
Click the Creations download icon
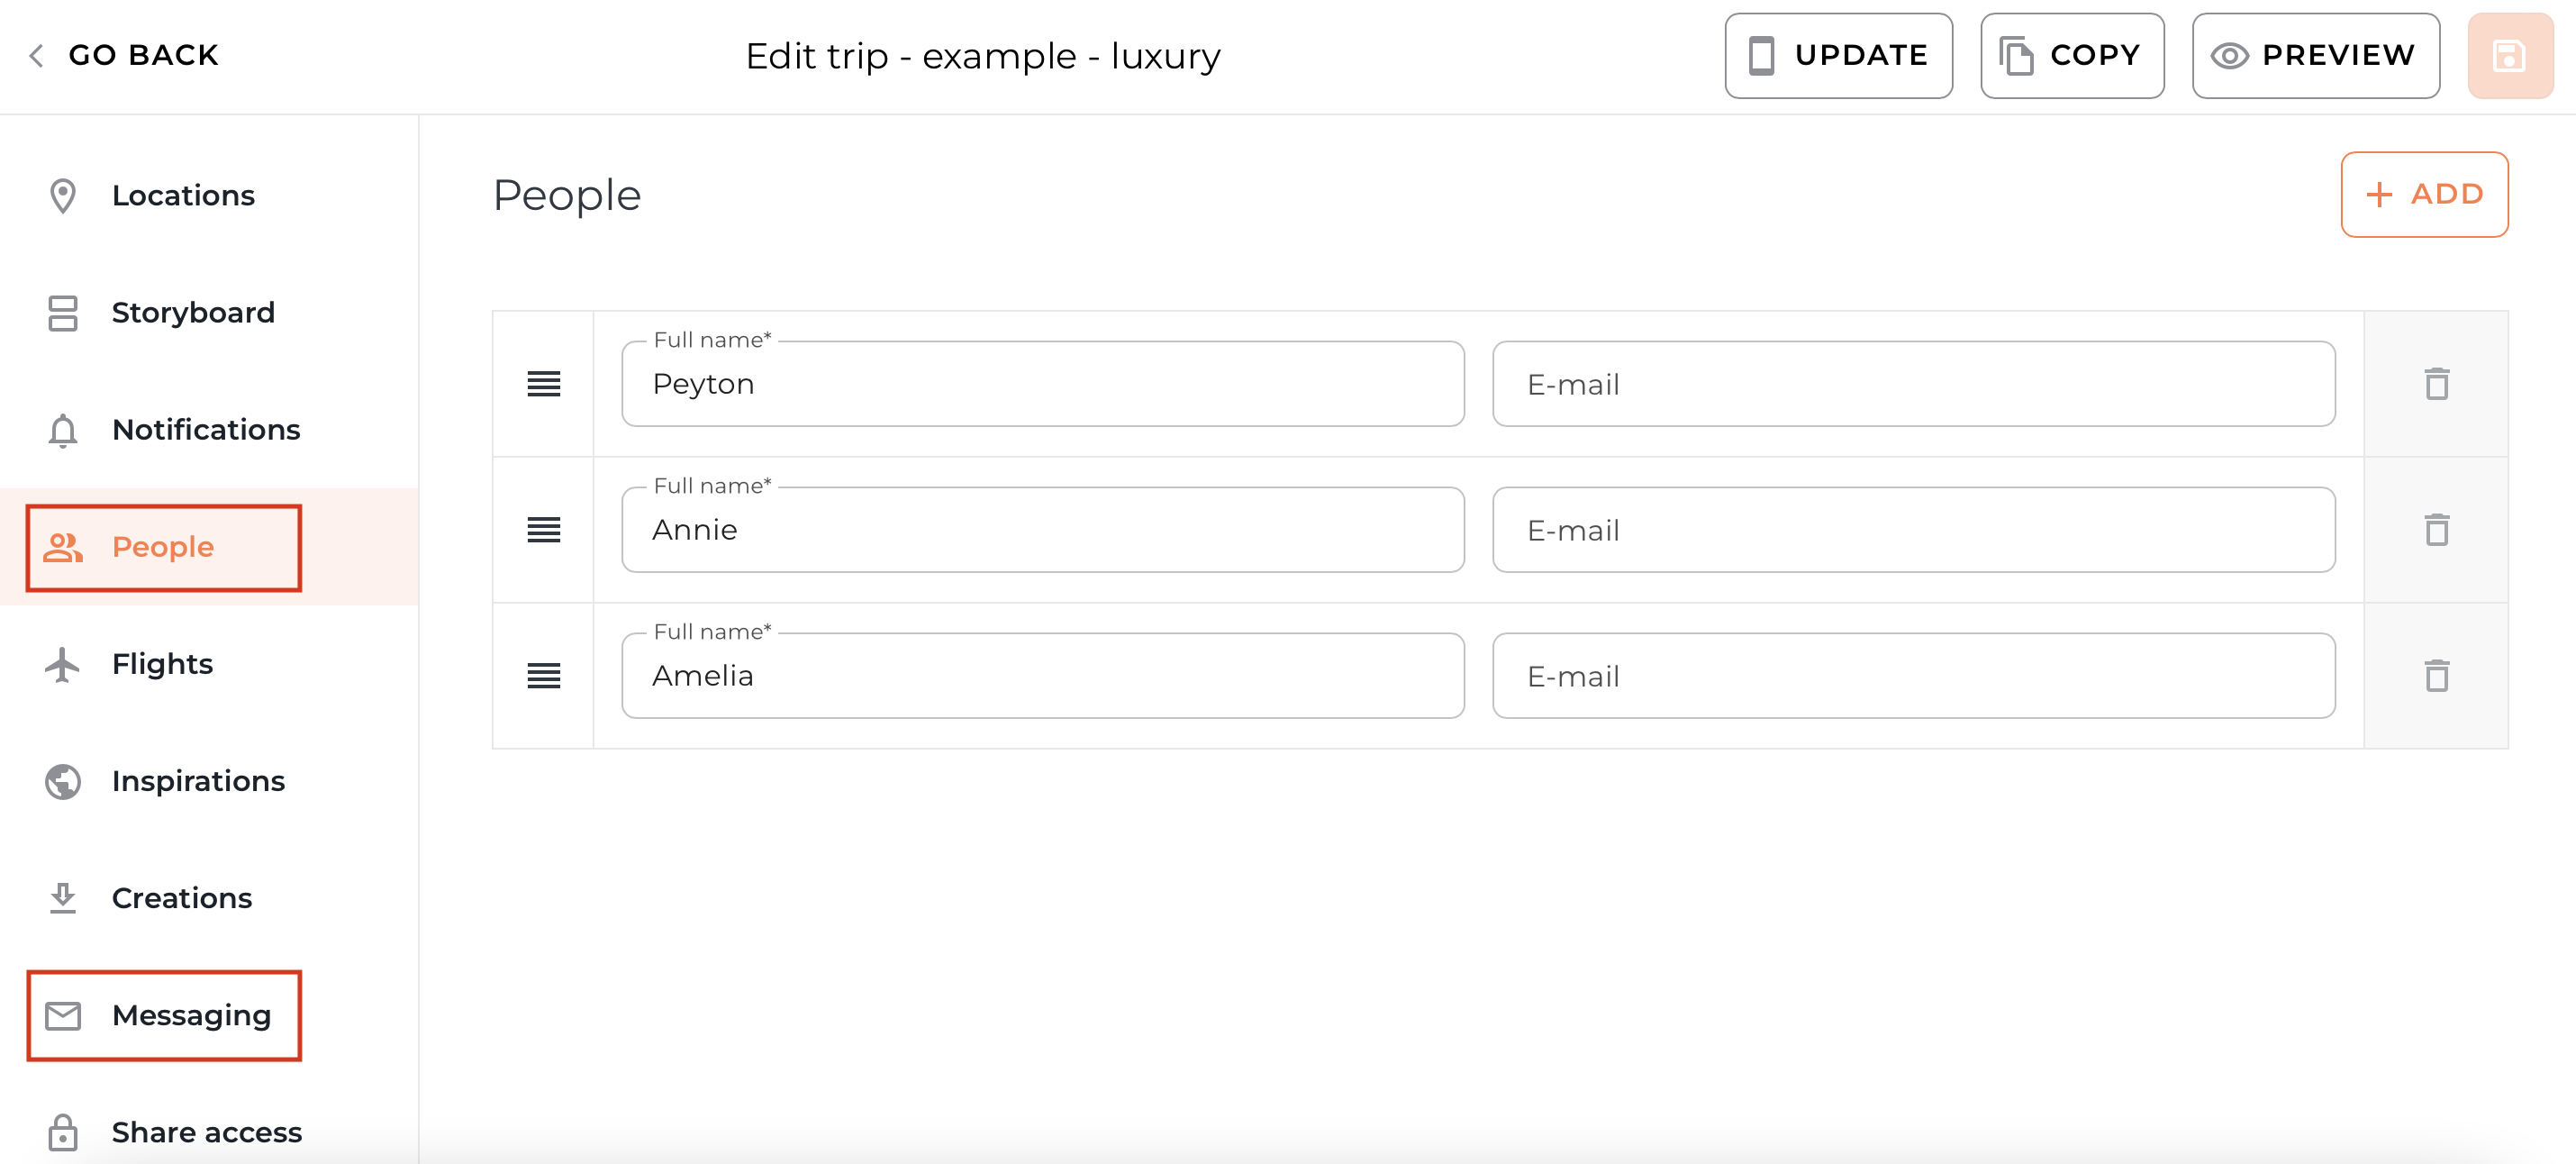[x=63, y=898]
